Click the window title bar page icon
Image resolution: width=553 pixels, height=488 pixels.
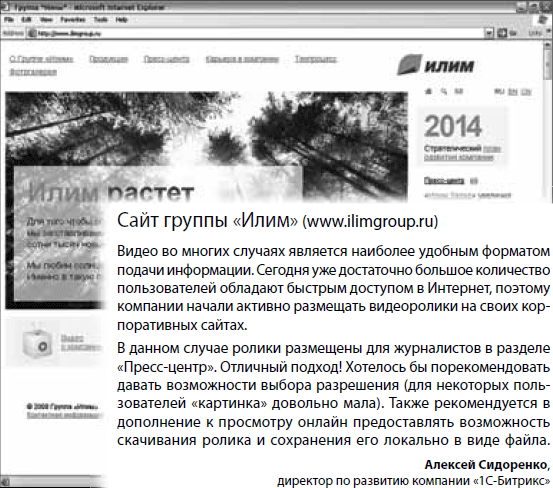click(5, 7)
